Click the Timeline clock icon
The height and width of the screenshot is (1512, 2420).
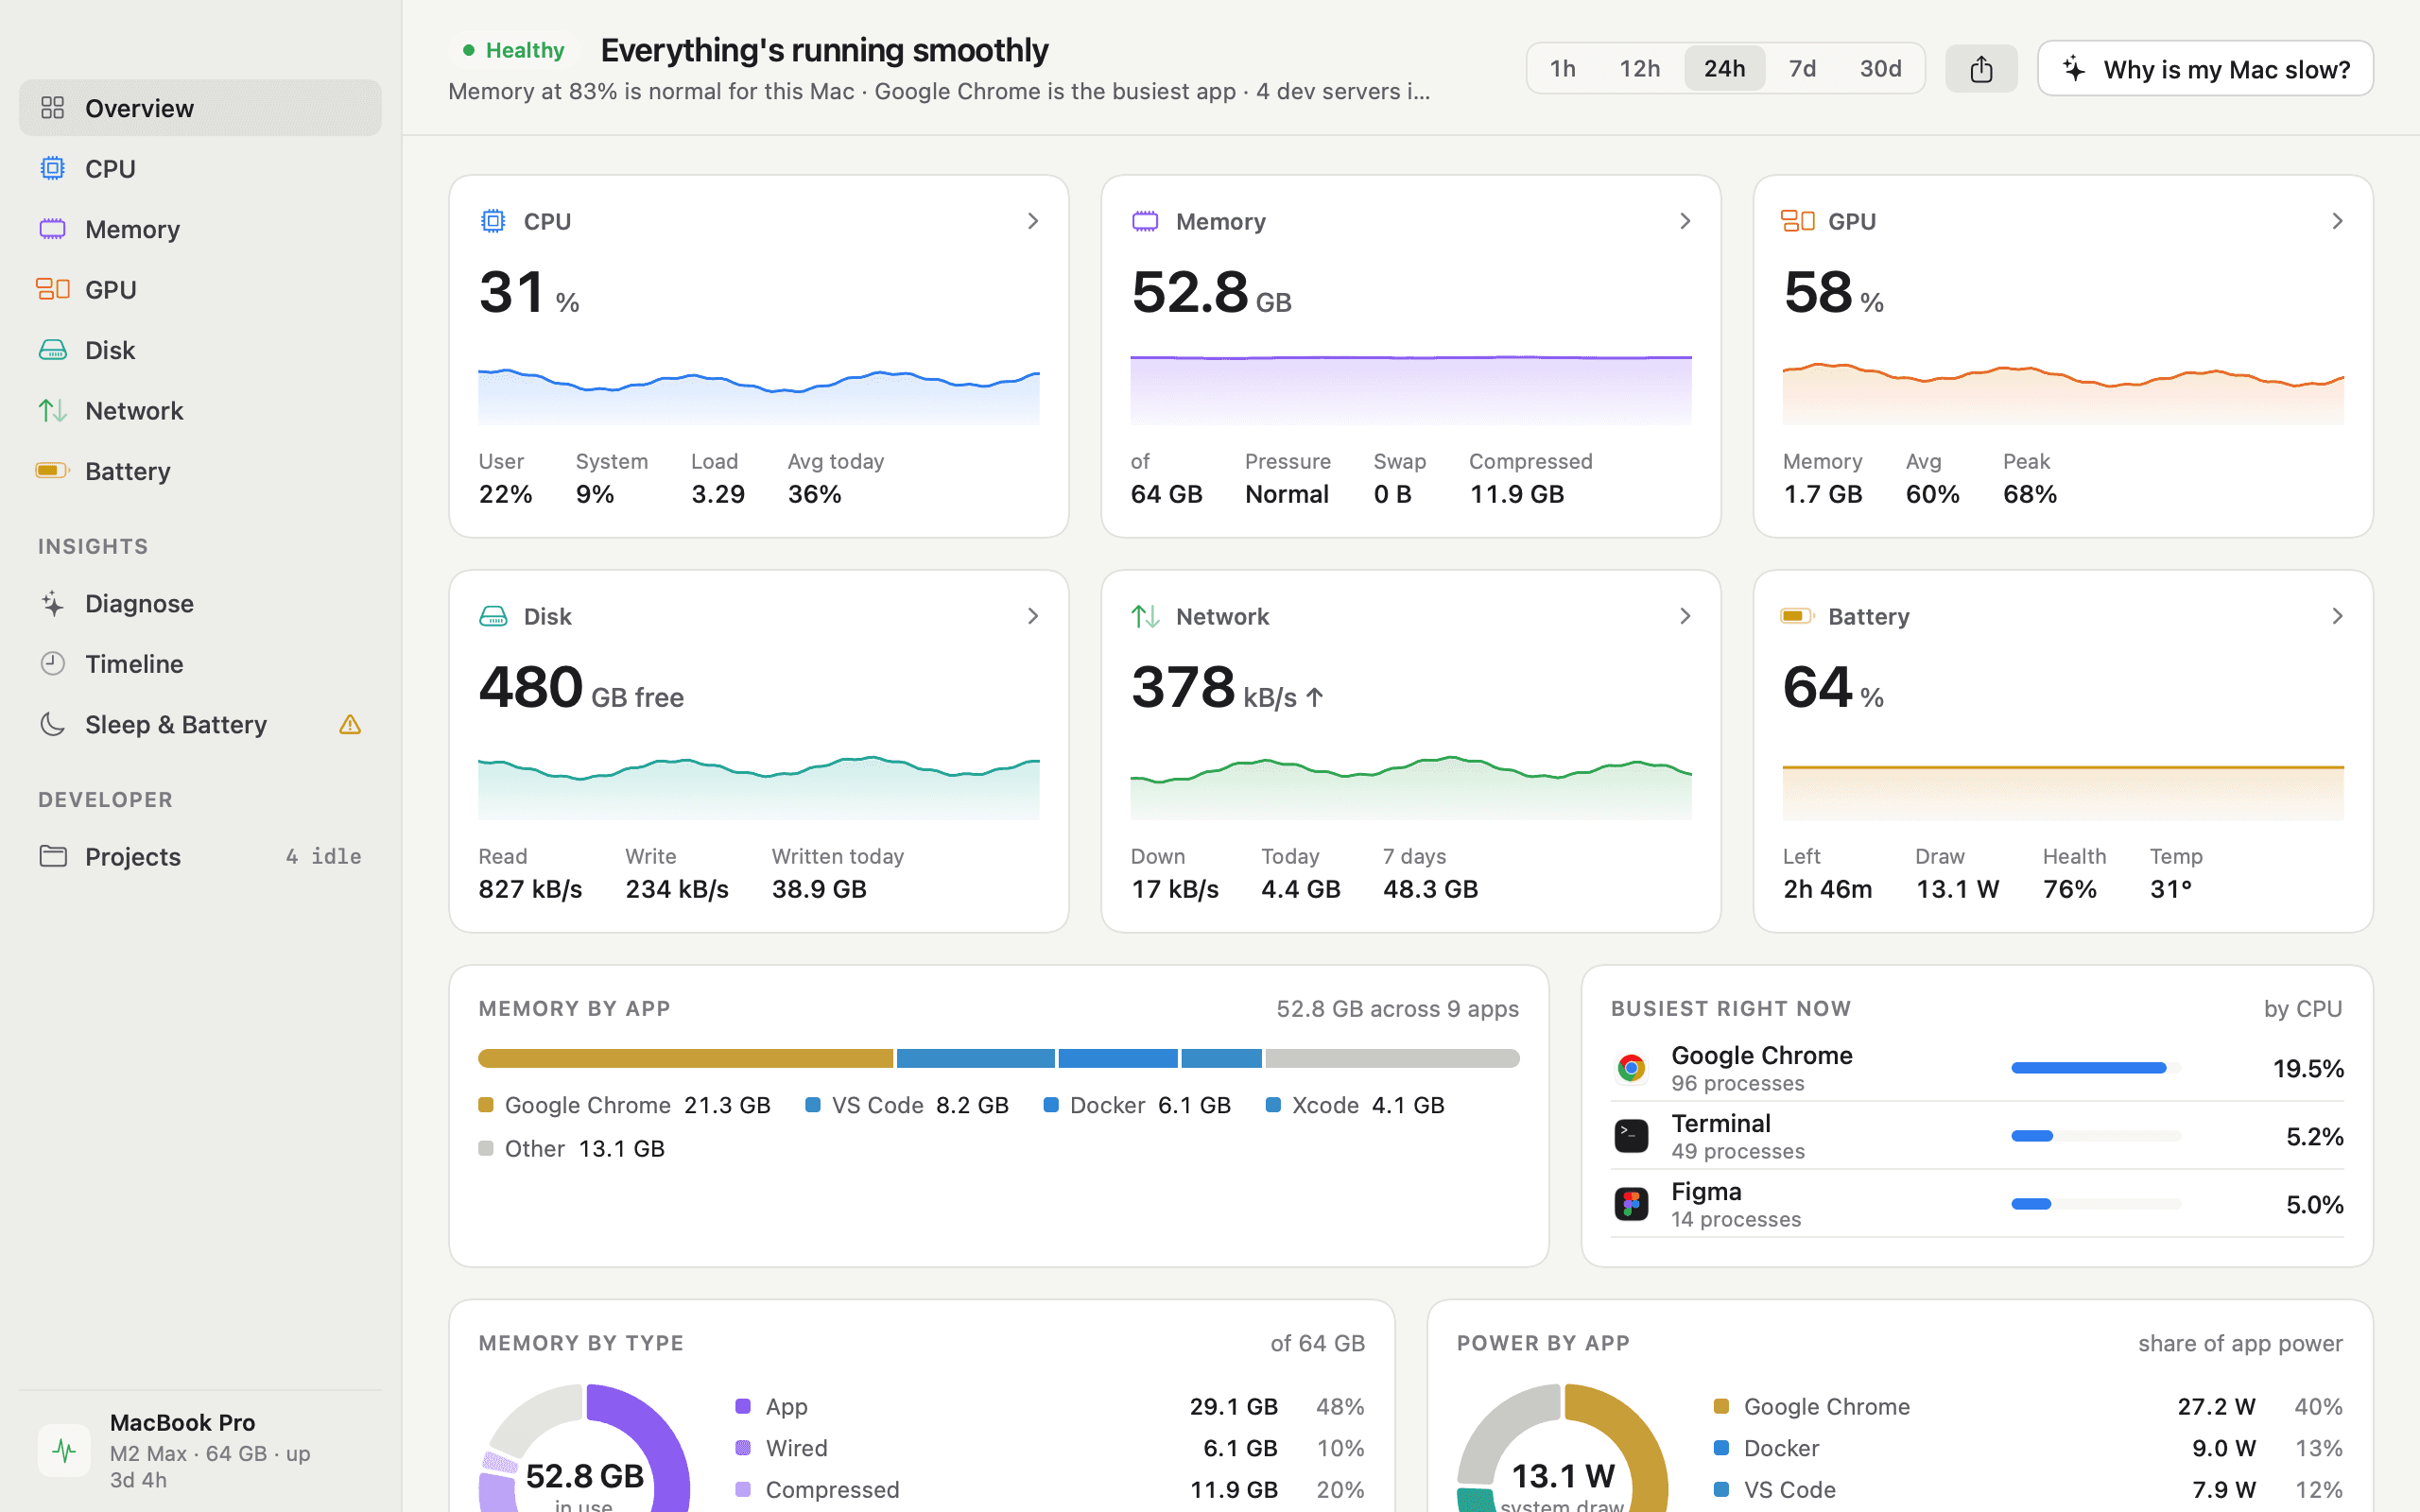(52, 663)
